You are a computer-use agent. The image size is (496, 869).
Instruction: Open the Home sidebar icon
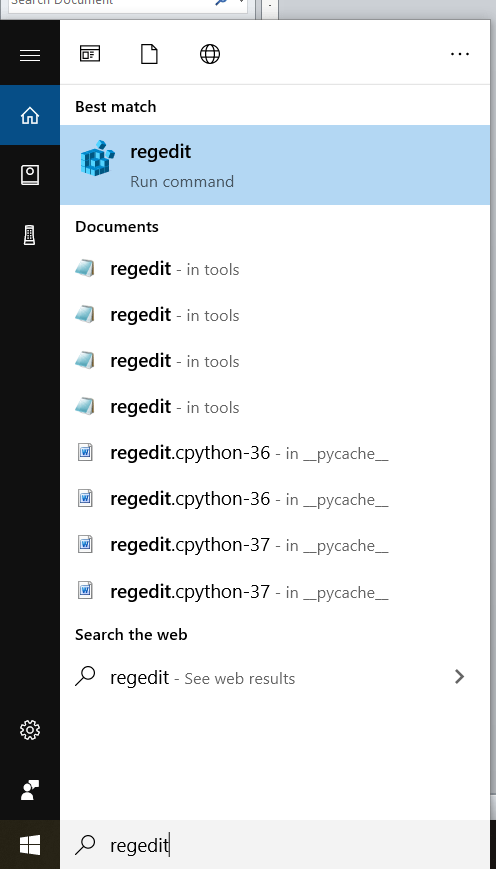click(x=30, y=115)
